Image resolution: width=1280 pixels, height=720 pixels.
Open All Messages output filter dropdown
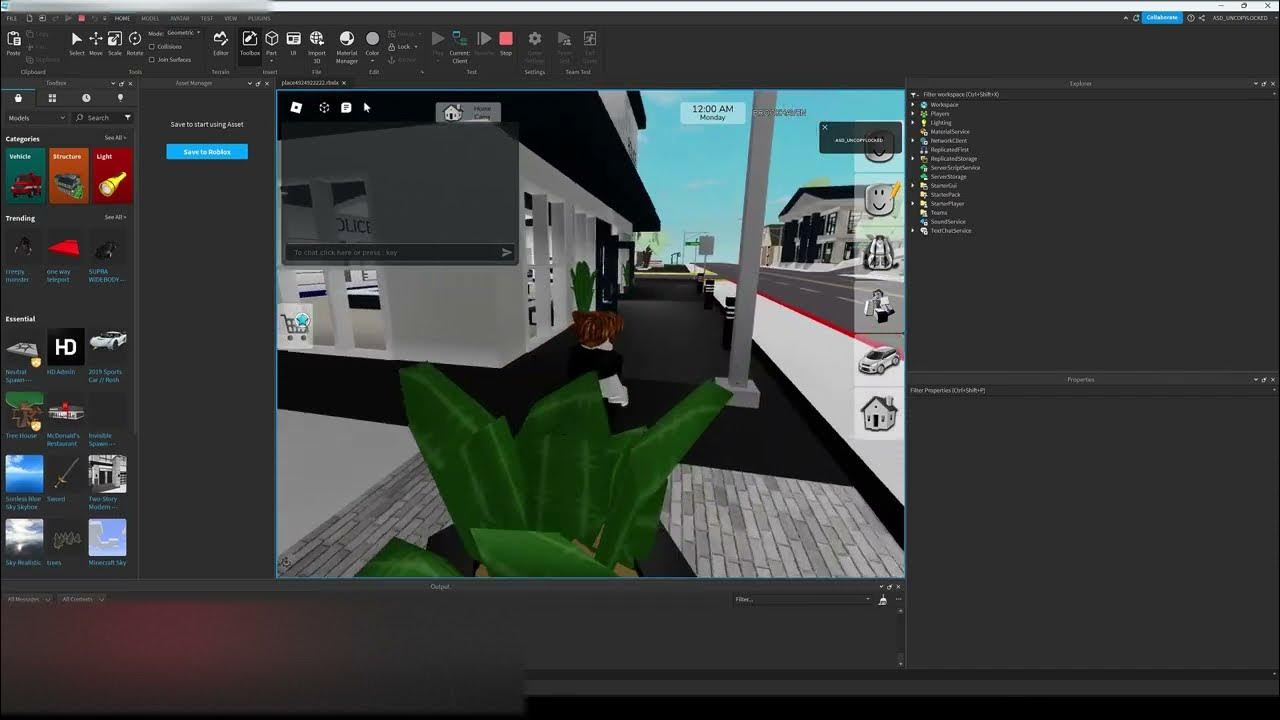(29, 599)
